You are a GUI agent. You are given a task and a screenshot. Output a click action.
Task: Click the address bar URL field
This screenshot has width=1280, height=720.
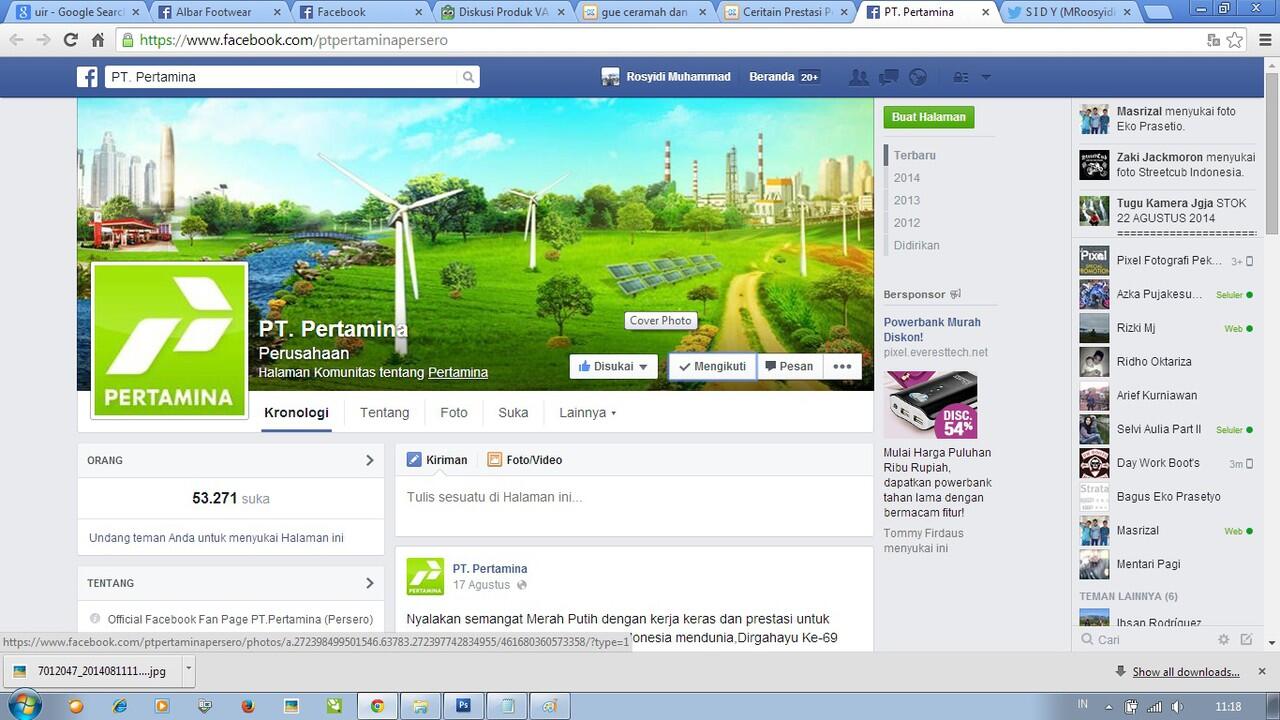coord(660,40)
